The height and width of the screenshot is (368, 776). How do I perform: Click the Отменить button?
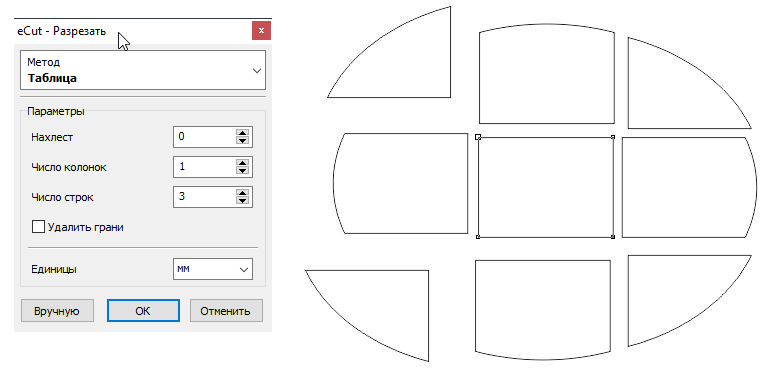coord(226,311)
